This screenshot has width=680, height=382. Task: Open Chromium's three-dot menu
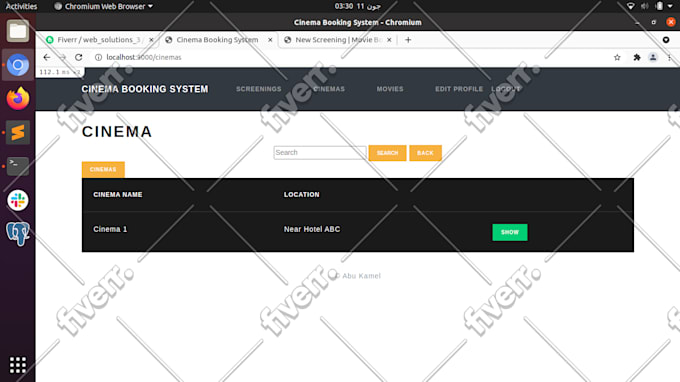pyautogui.click(x=669, y=57)
